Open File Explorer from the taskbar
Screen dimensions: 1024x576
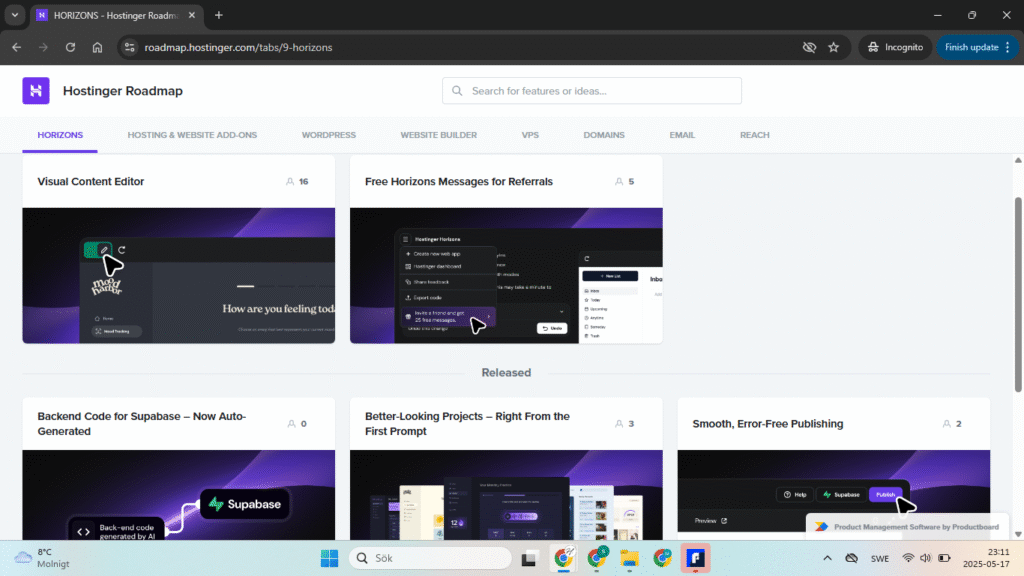(629, 558)
